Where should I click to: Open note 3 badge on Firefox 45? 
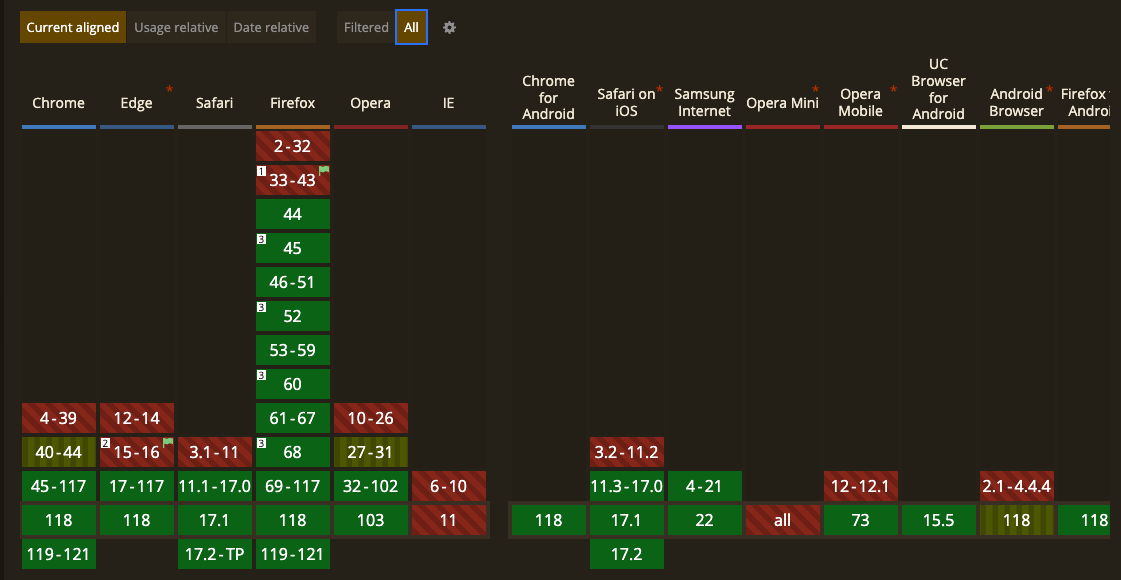[262, 240]
